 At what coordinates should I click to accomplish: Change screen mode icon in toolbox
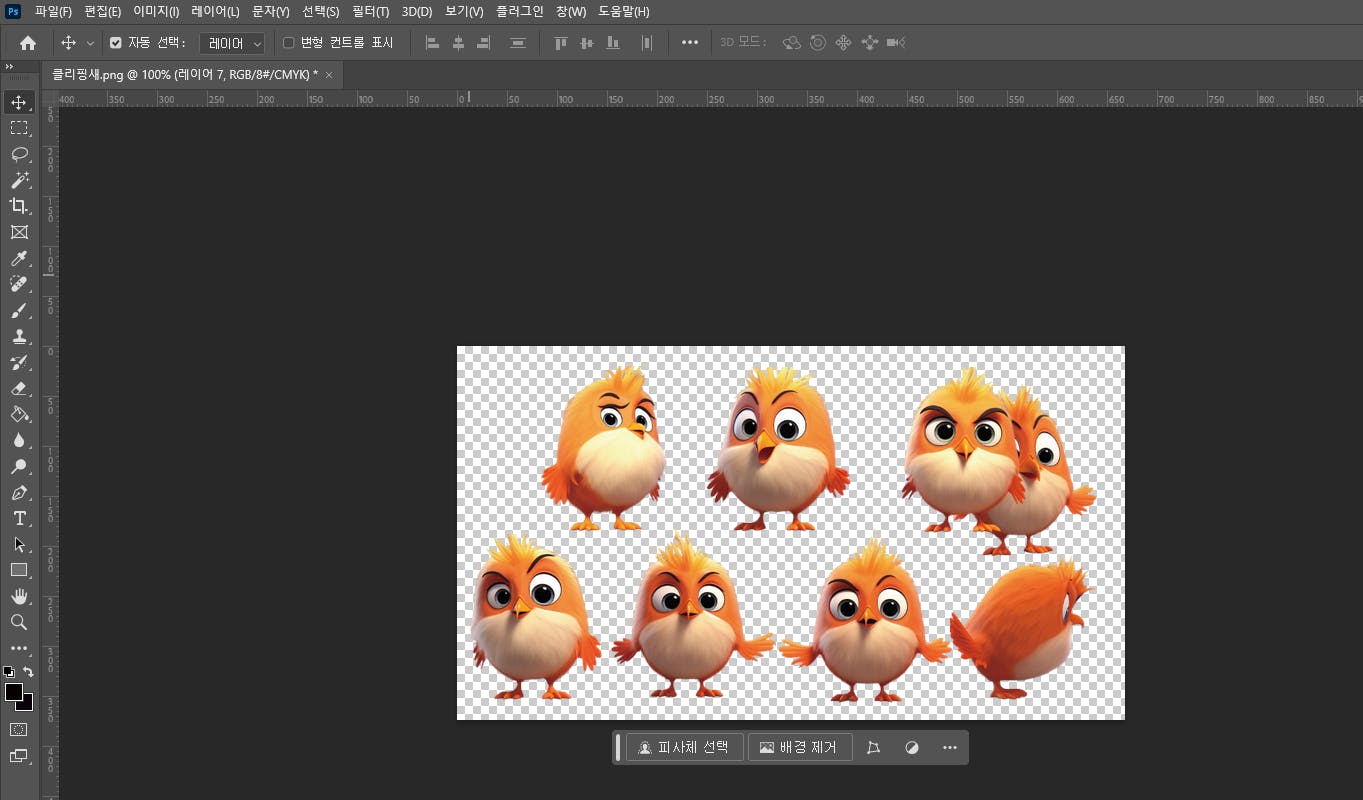19,756
